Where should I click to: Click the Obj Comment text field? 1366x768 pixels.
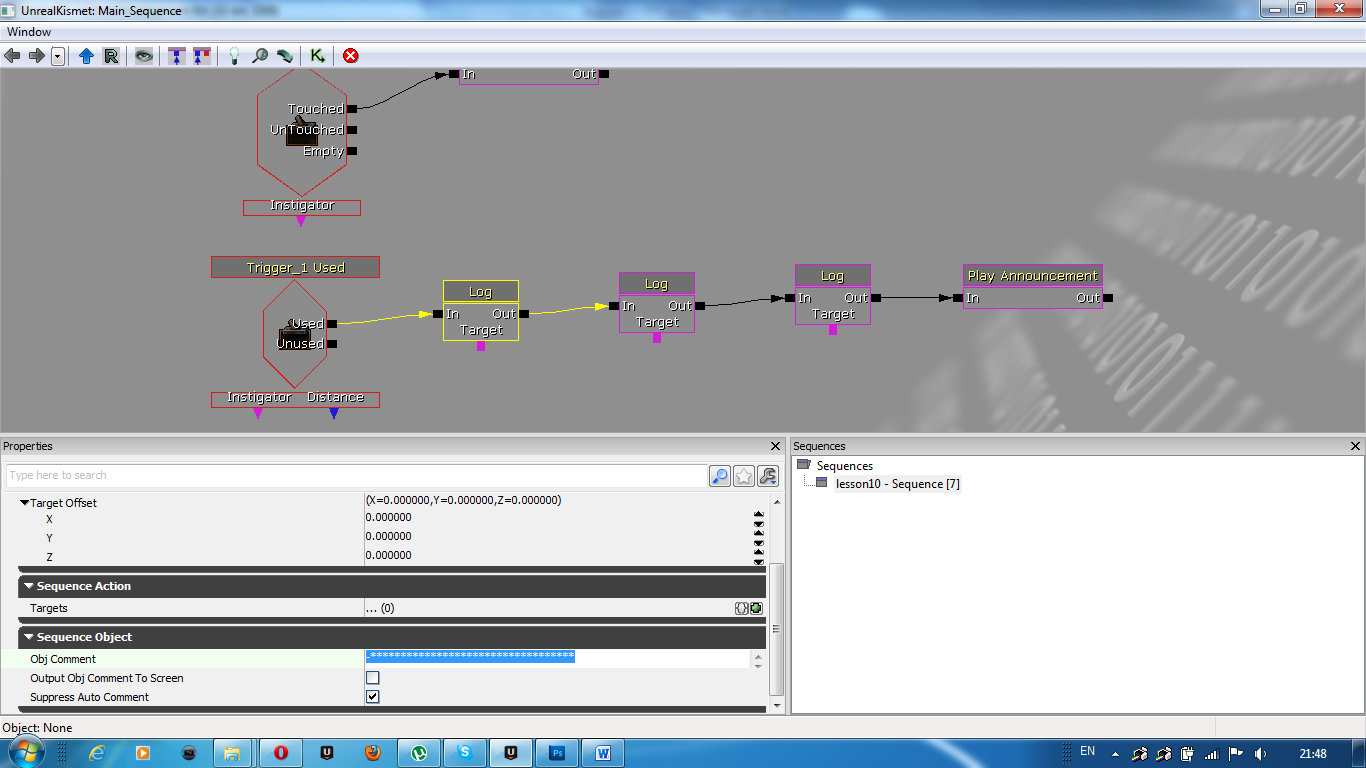pos(557,658)
